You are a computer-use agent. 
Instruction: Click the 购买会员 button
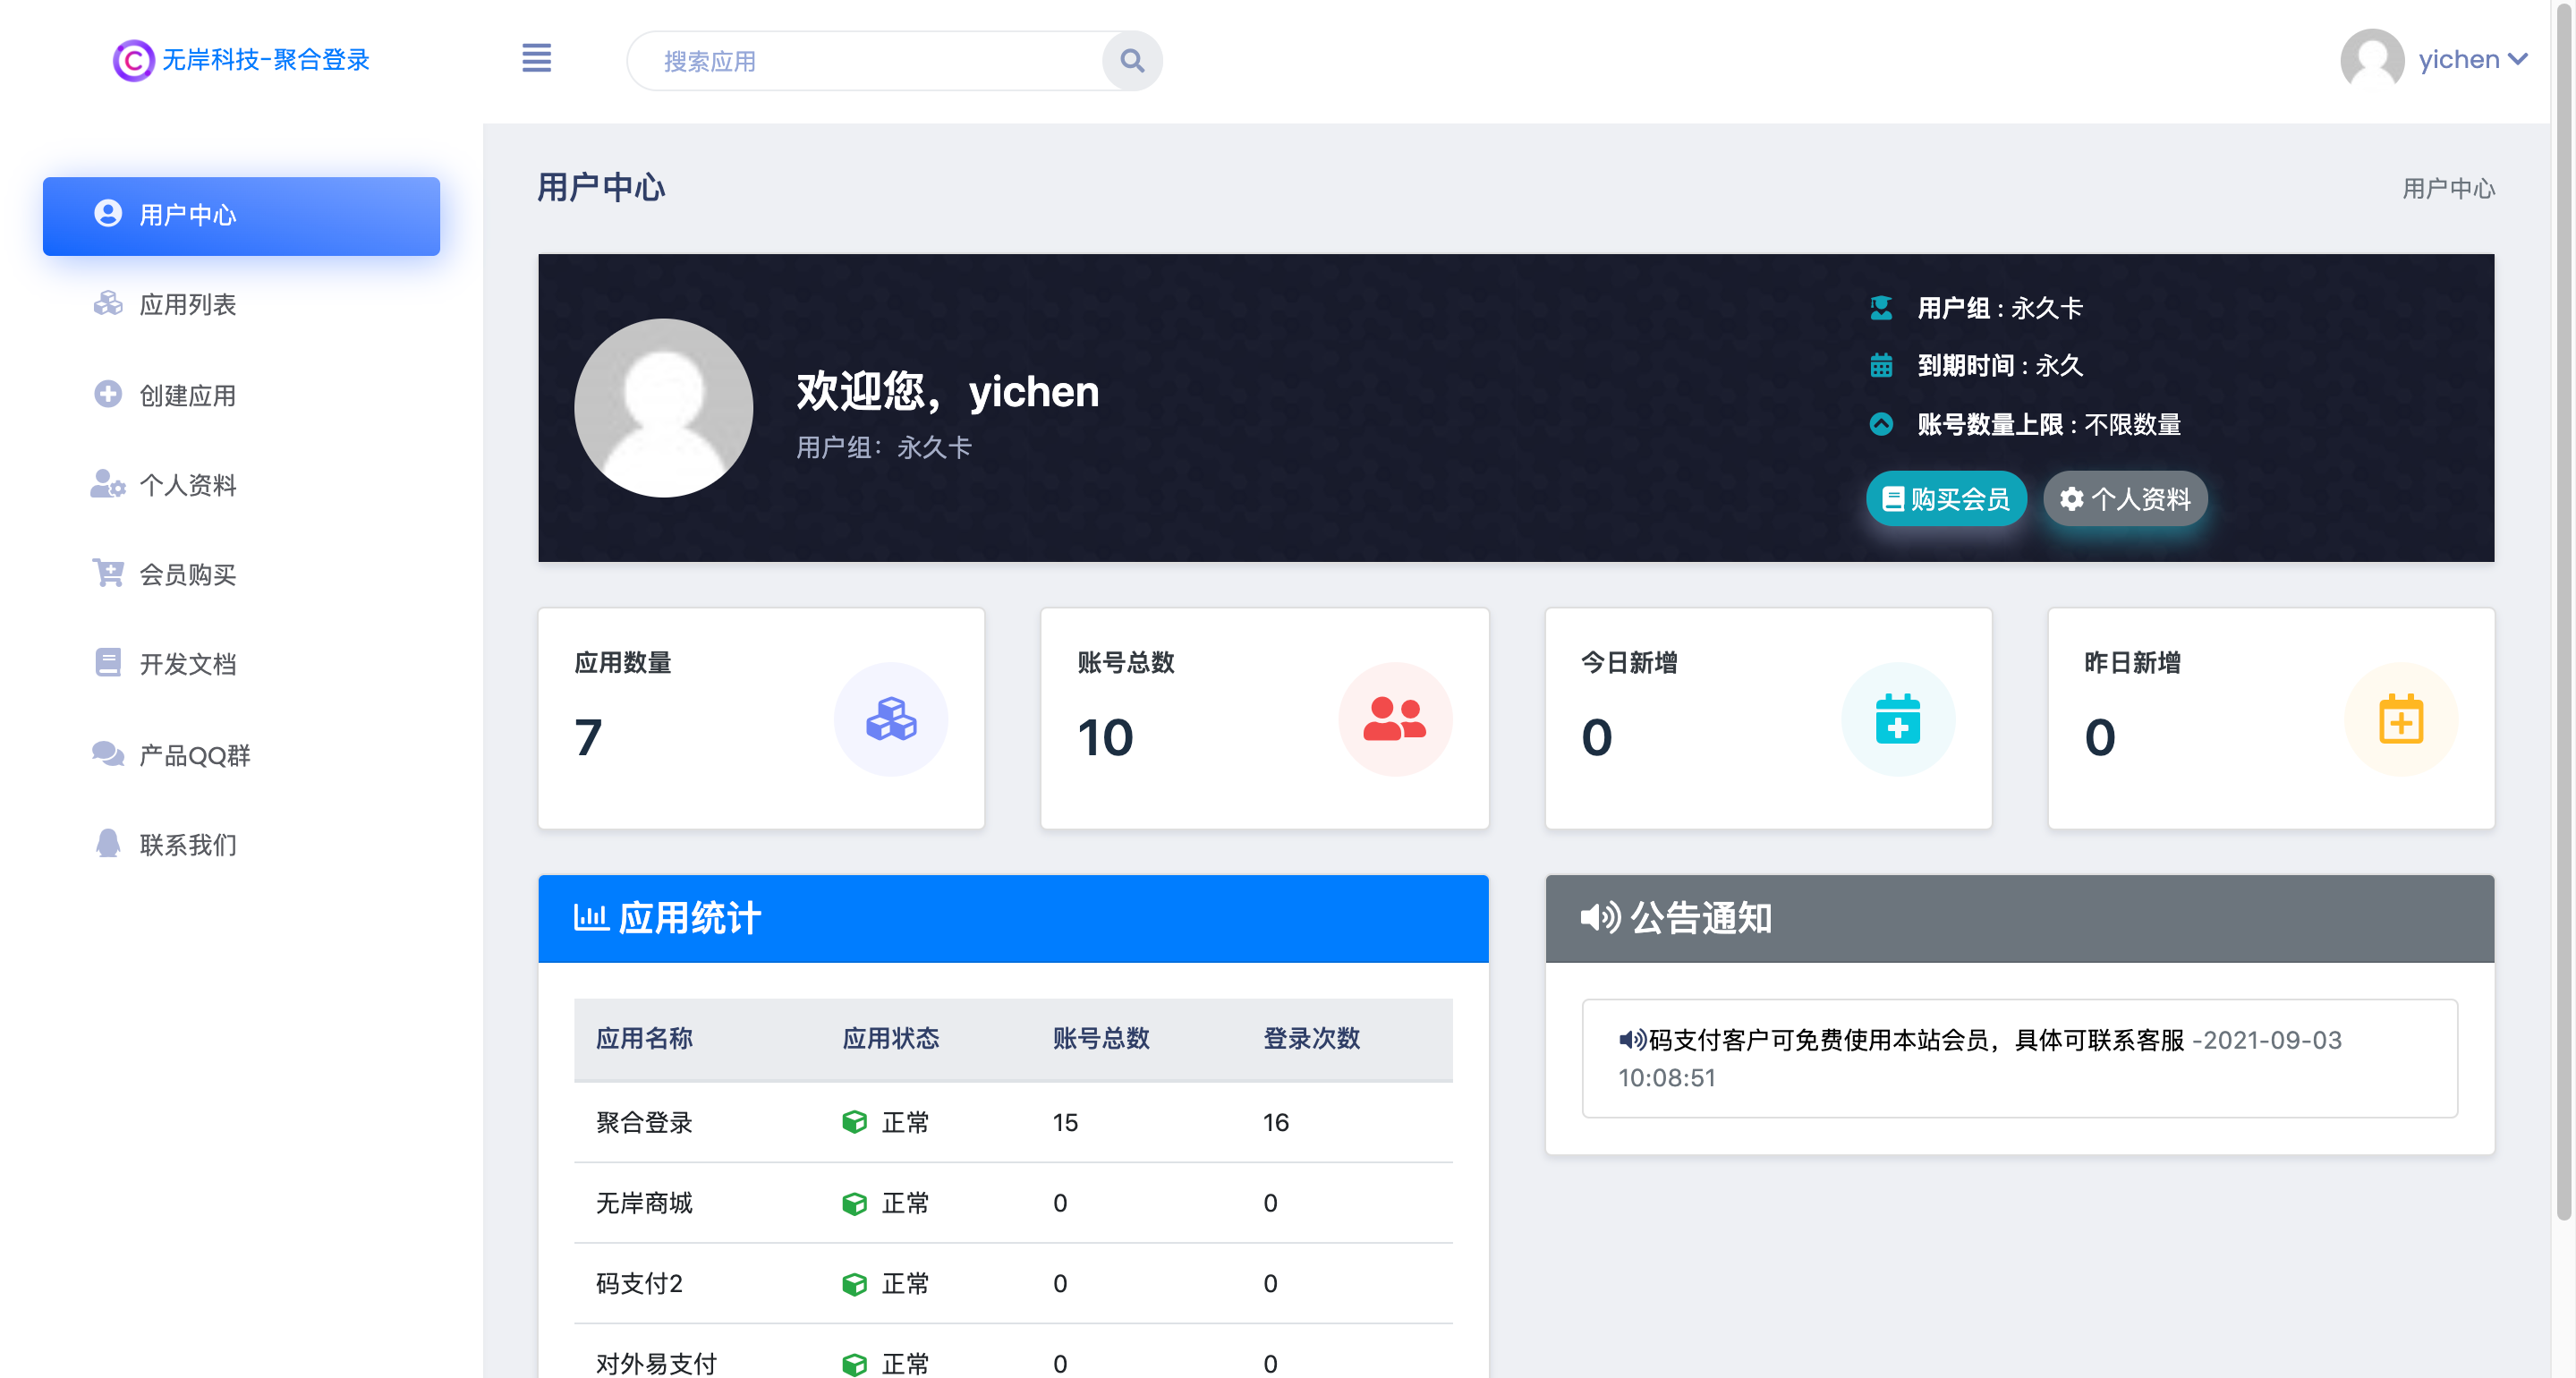click(1946, 498)
